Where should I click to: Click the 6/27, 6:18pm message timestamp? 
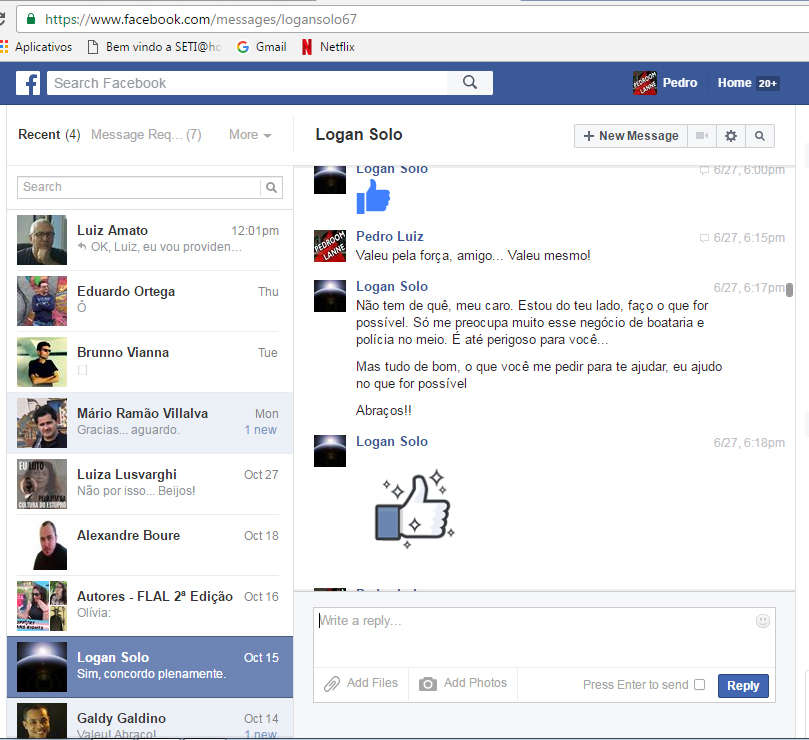pyautogui.click(x=749, y=443)
